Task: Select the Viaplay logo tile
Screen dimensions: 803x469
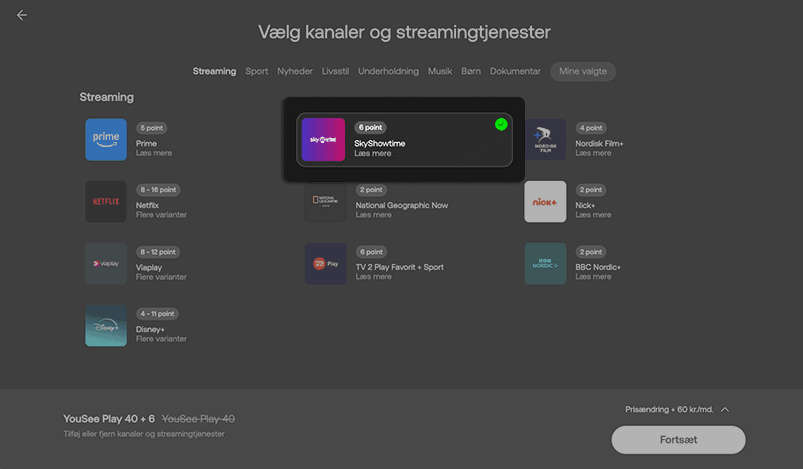Action: tap(106, 264)
